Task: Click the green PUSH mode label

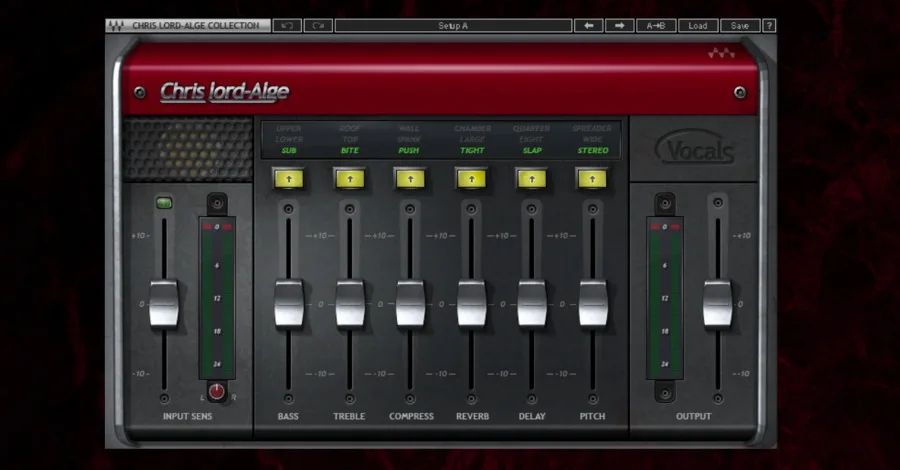Action: pos(409,150)
